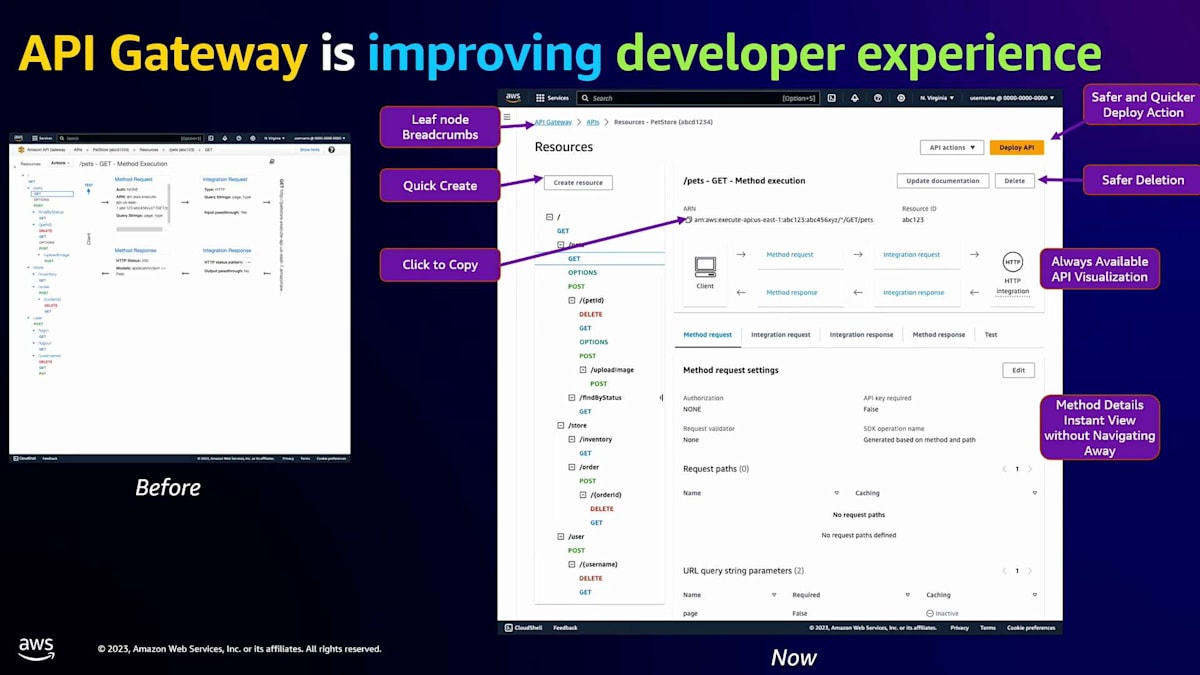Screen dimensions: 1200x675
Task: Open the N. Virginia region dropdown in Now console
Action: point(937,98)
